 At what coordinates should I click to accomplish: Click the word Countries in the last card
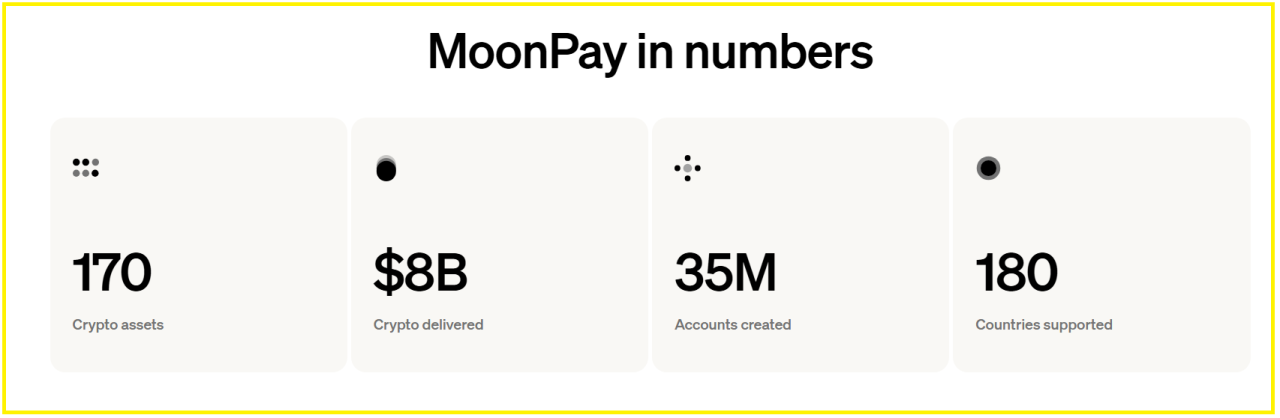[x=1006, y=325]
